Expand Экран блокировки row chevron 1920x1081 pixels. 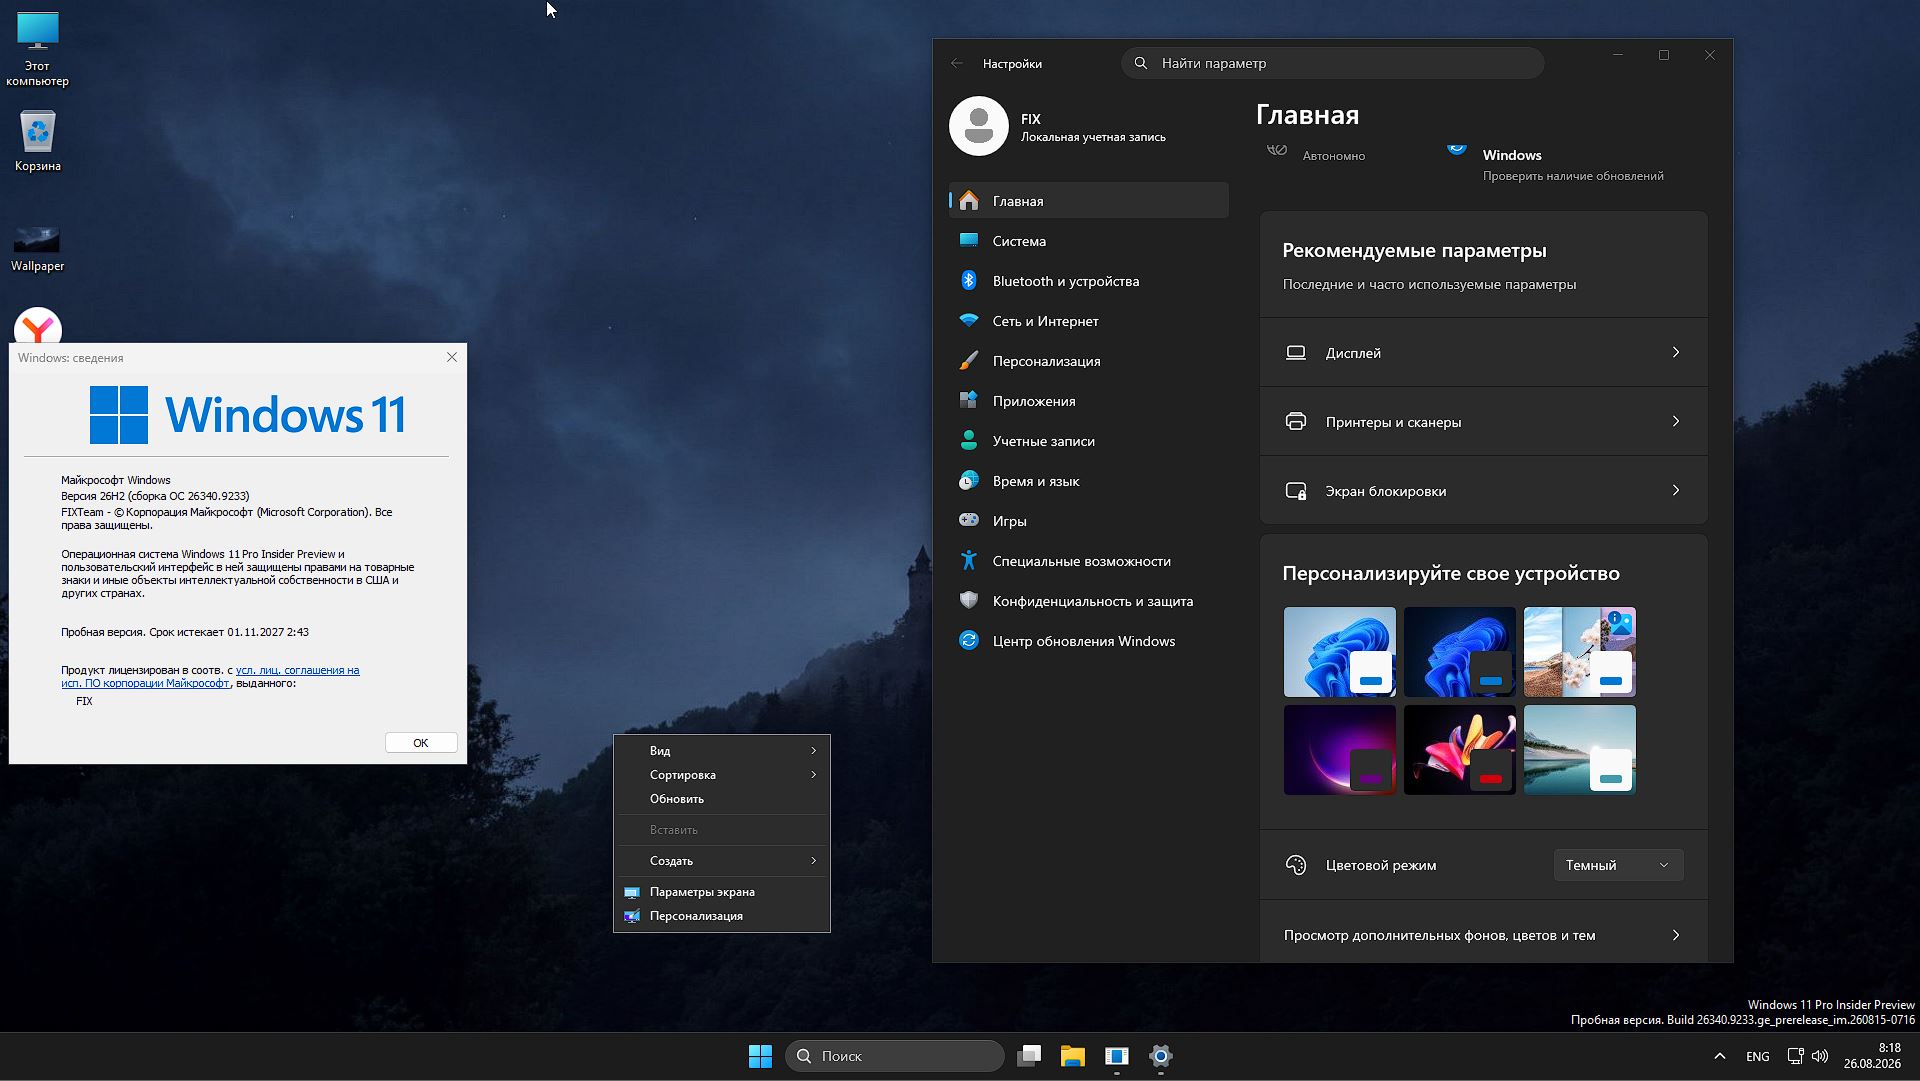[x=1676, y=490]
